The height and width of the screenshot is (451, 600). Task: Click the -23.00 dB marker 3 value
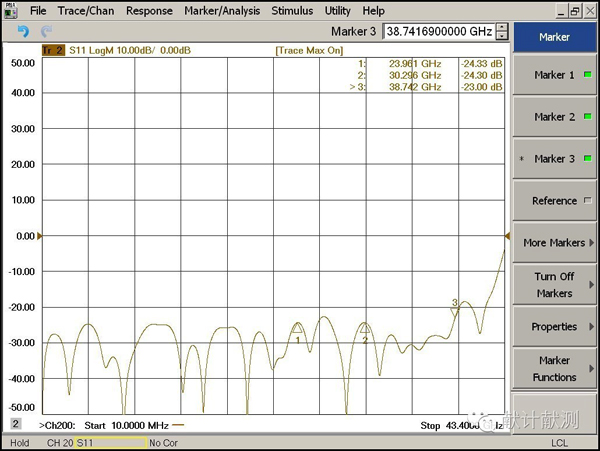pos(481,87)
